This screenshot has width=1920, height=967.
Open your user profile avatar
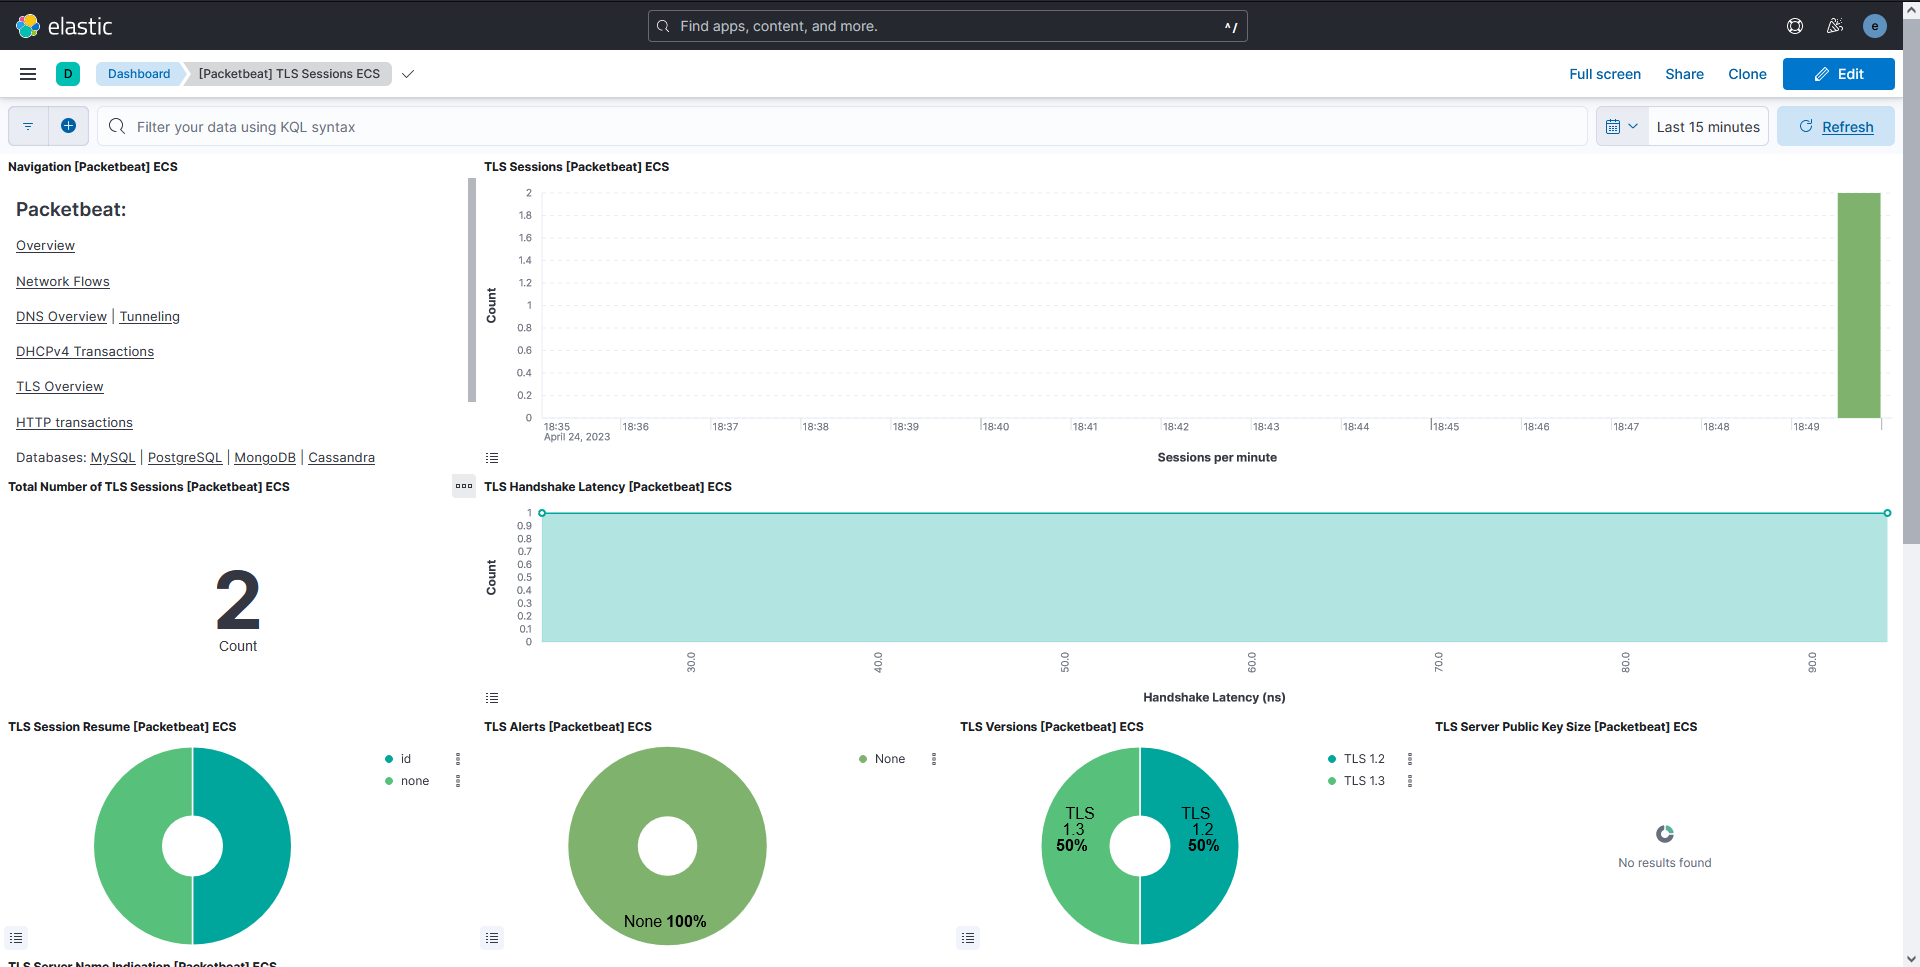[1875, 26]
